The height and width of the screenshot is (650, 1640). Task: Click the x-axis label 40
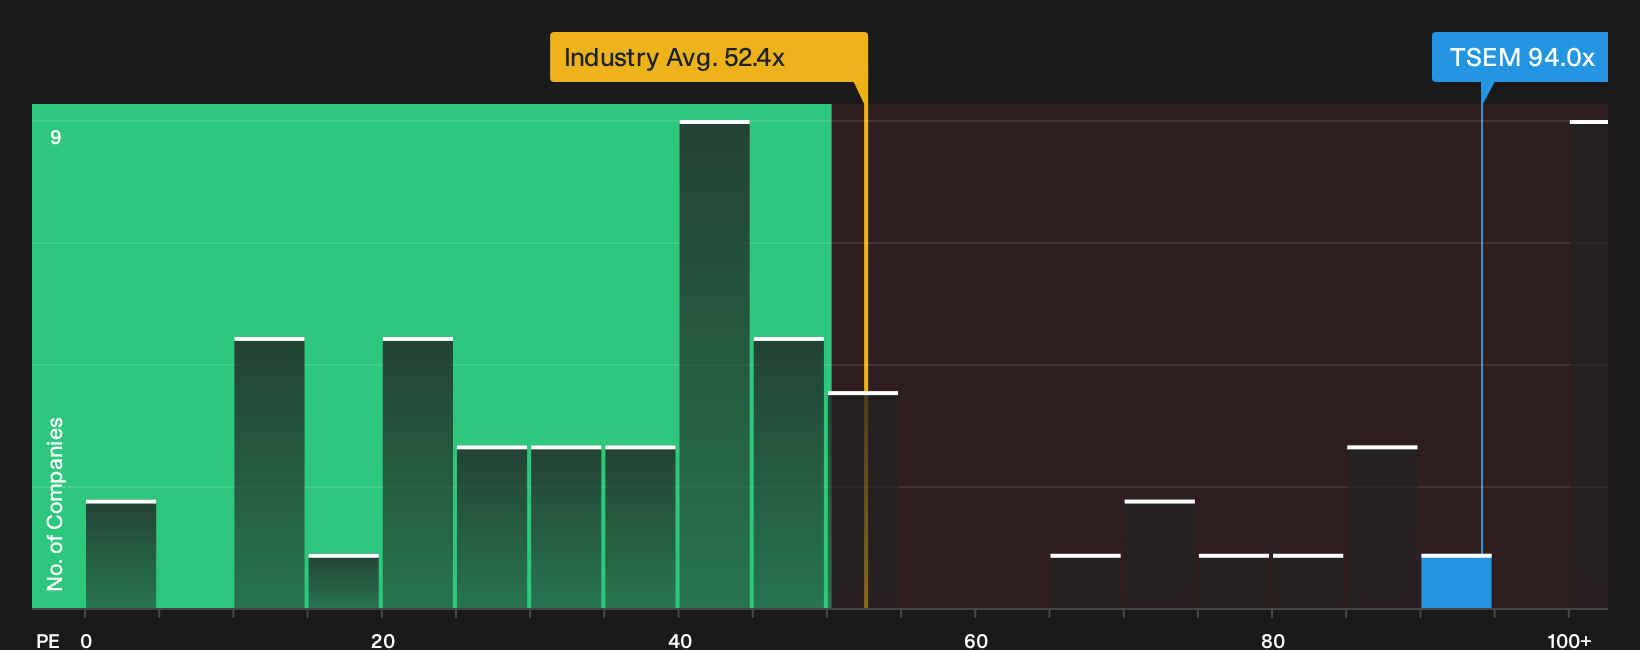click(x=679, y=640)
